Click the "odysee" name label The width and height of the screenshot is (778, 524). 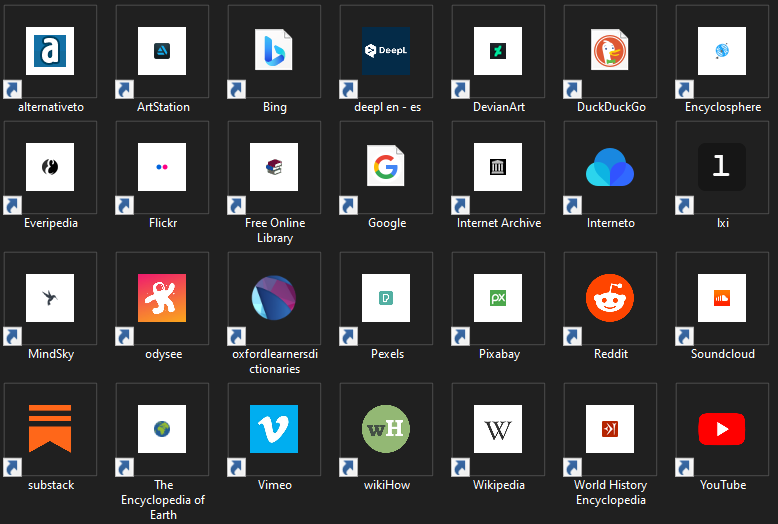(x=163, y=354)
